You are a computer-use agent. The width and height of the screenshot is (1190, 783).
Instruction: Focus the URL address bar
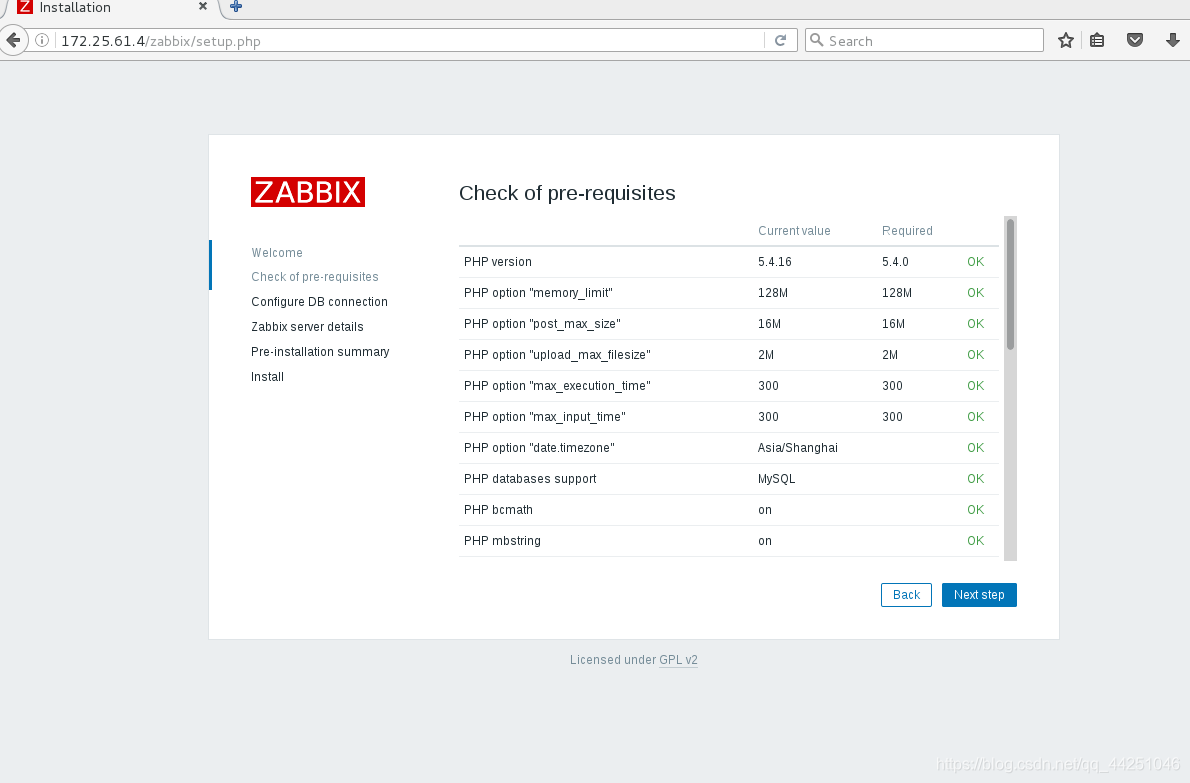pos(410,41)
